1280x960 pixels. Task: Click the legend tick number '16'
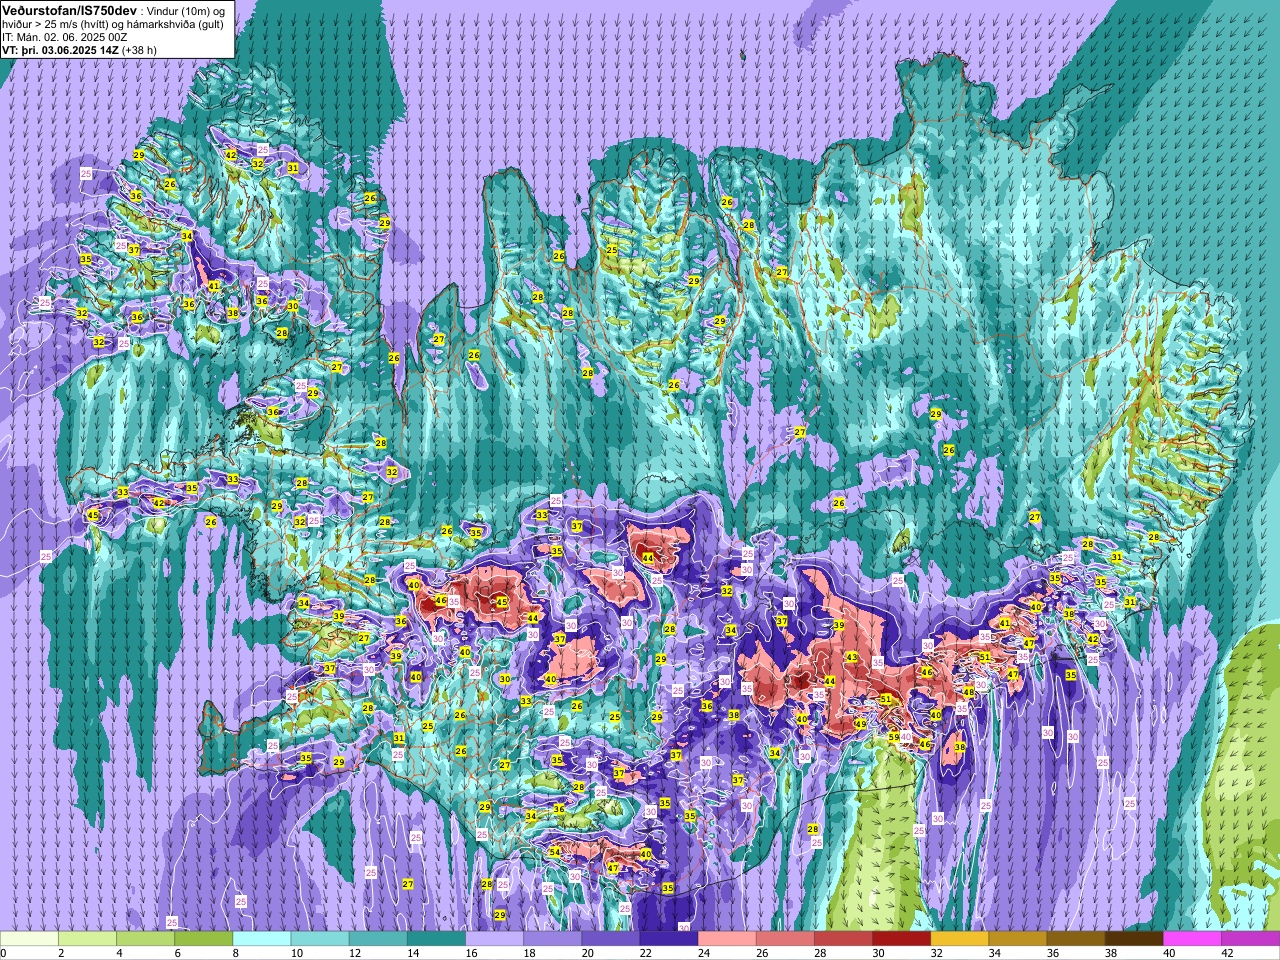coord(470,953)
